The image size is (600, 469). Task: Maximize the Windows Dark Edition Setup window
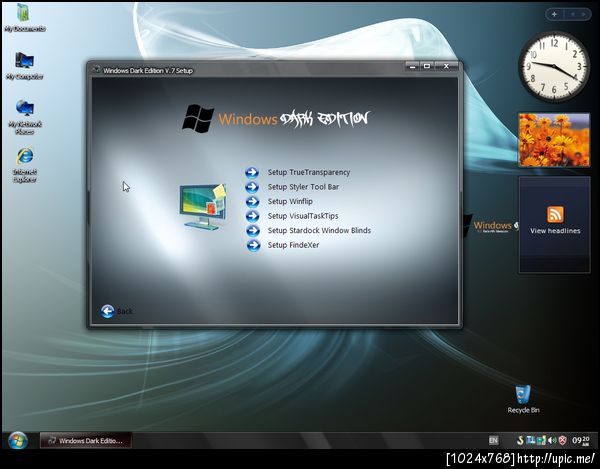[427, 66]
